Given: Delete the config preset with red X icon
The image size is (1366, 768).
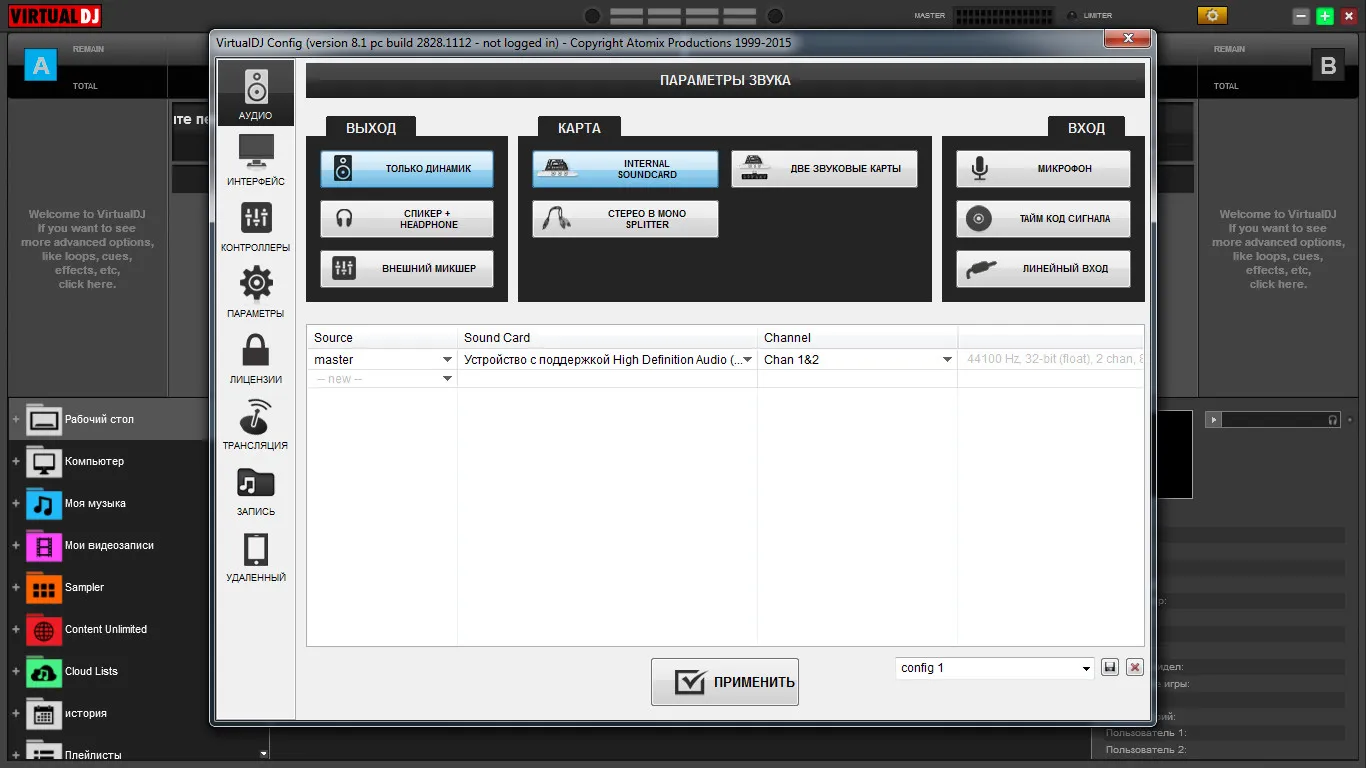Looking at the screenshot, I should (1134, 667).
